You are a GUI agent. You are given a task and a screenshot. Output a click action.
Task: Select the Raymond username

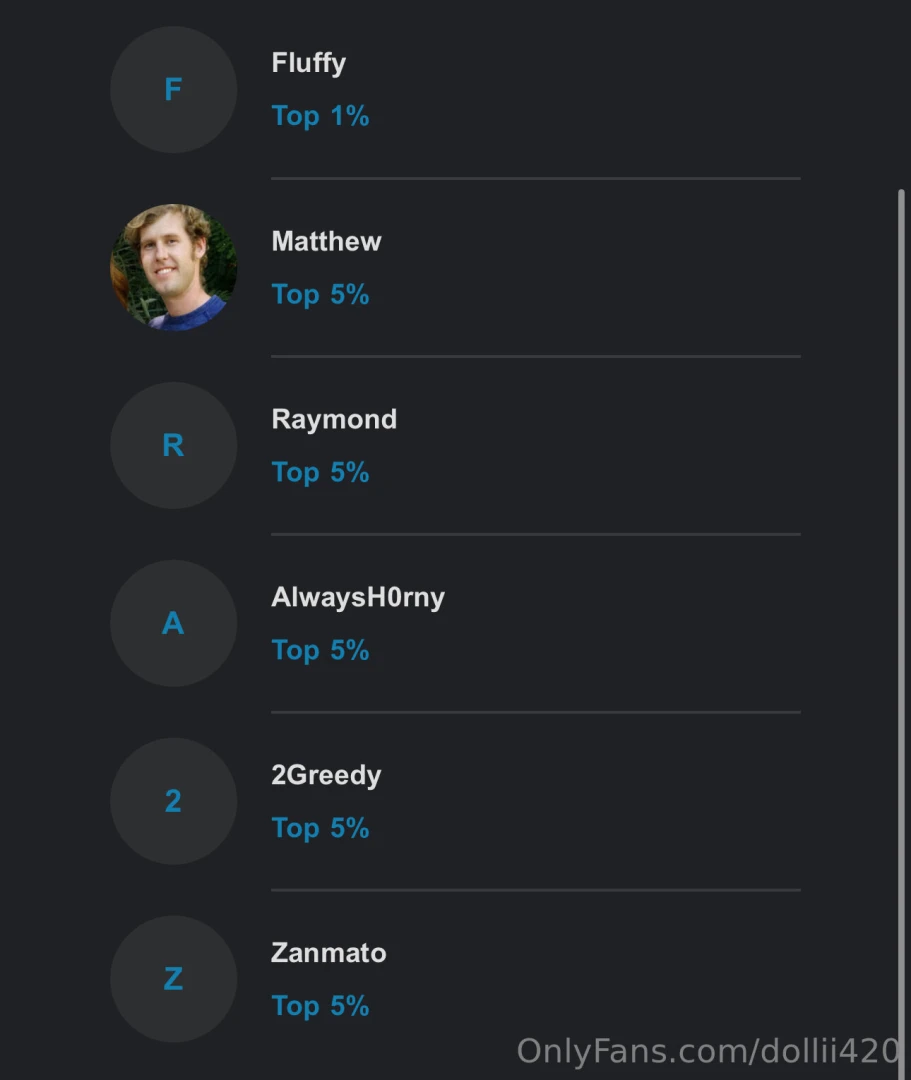334,419
